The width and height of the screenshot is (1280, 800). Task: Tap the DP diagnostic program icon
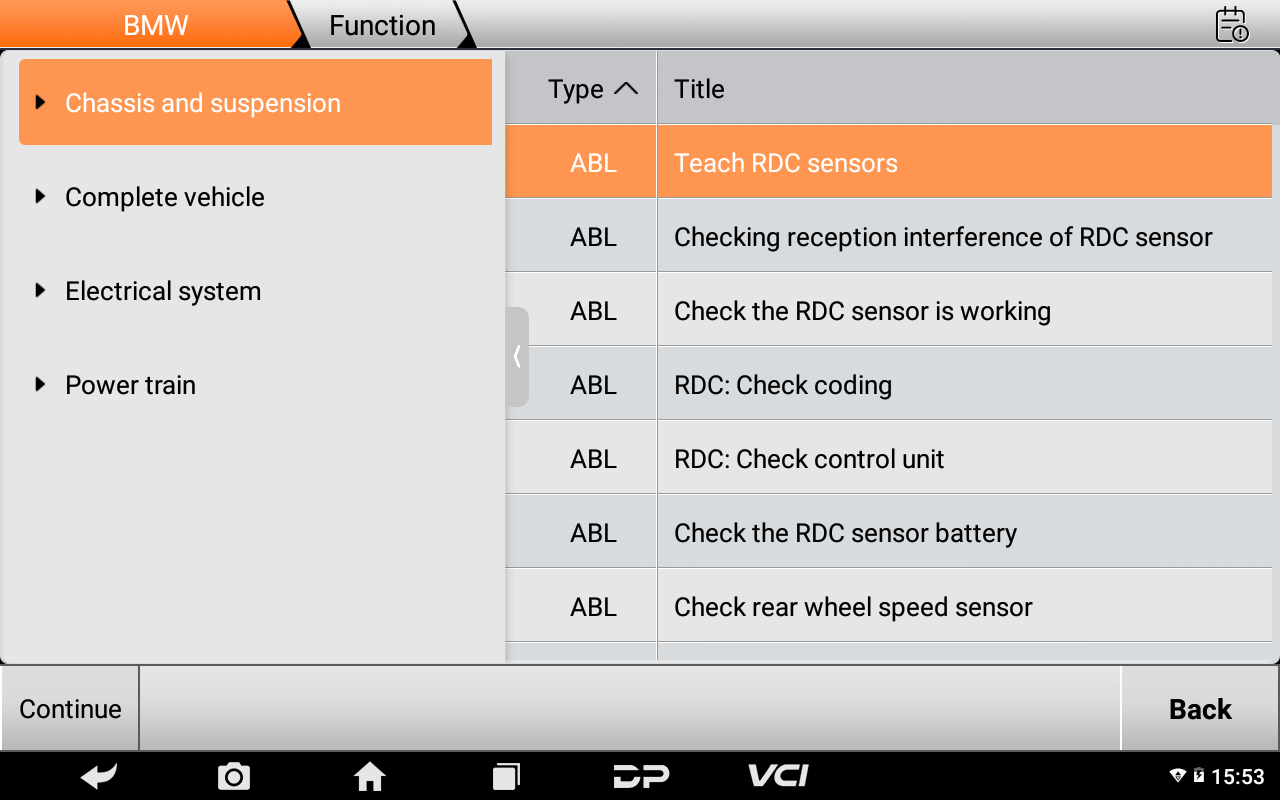click(641, 776)
